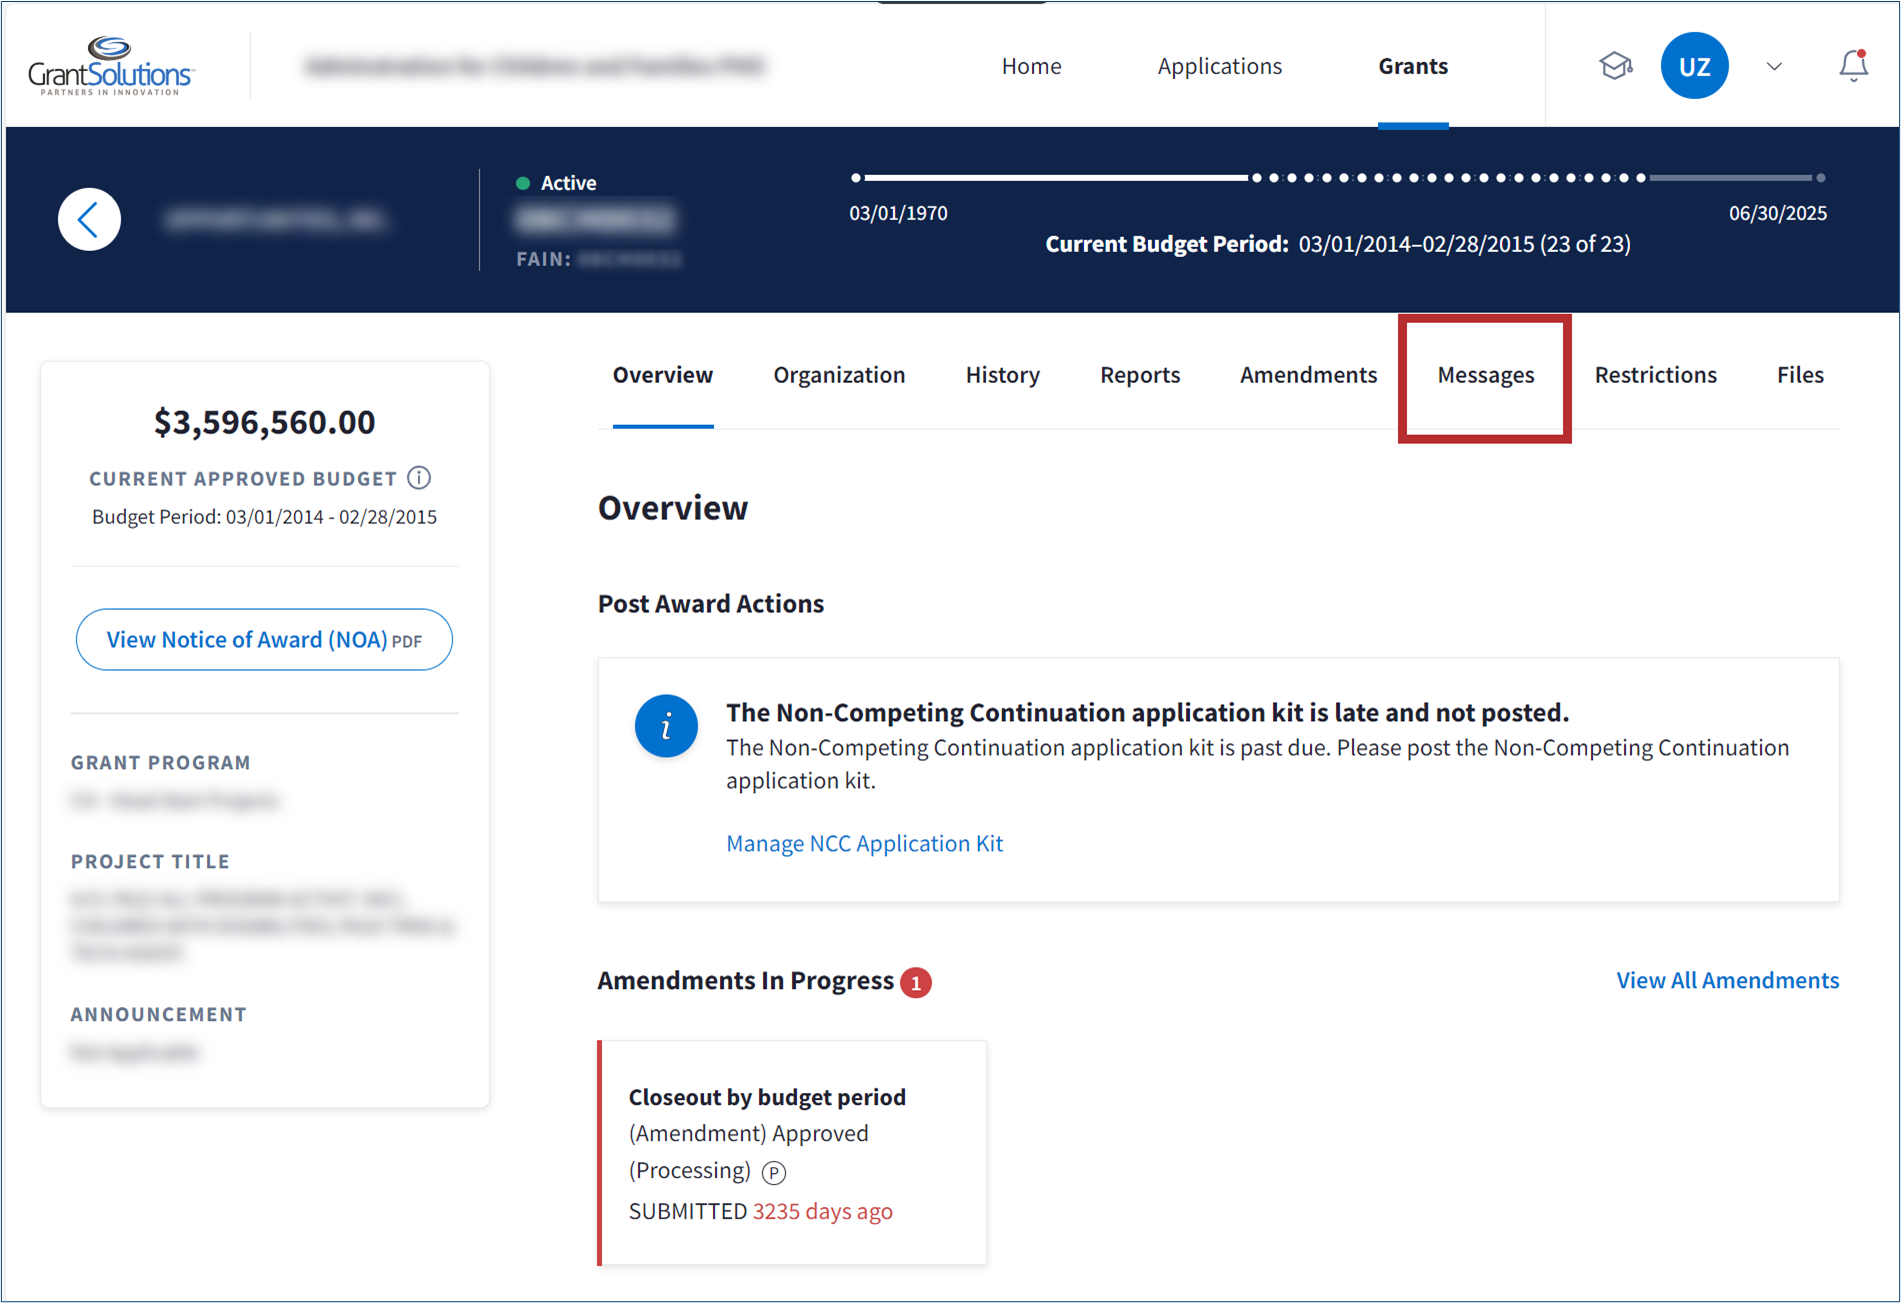The width and height of the screenshot is (1901, 1303).
Task: Click the blue info icon in alert
Action: point(666,726)
